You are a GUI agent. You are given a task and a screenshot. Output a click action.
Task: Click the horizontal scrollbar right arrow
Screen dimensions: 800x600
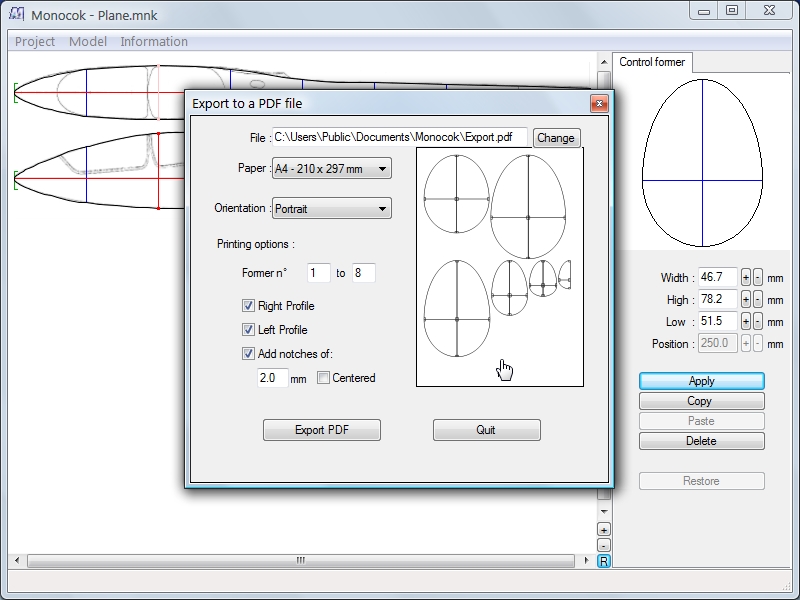586,561
